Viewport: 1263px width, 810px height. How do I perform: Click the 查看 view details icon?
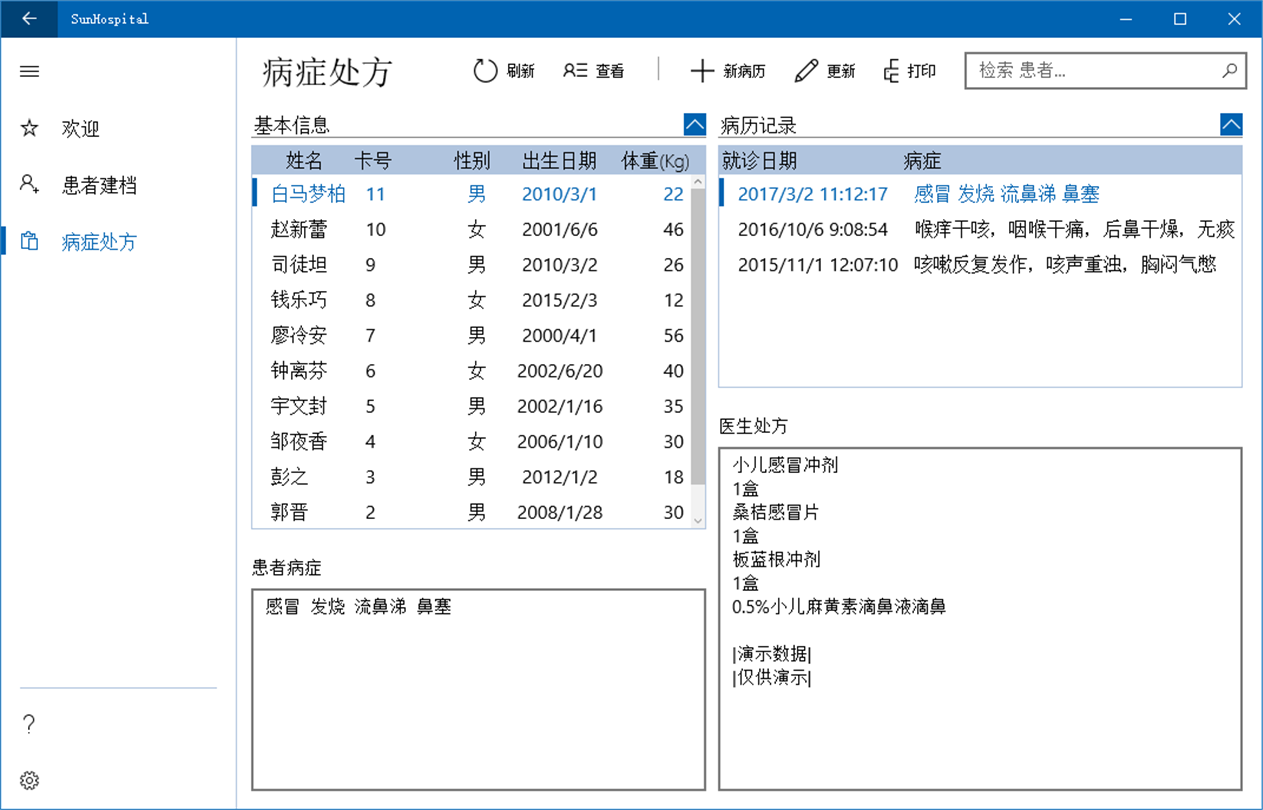pyautogui.click(x=575, y=71)
